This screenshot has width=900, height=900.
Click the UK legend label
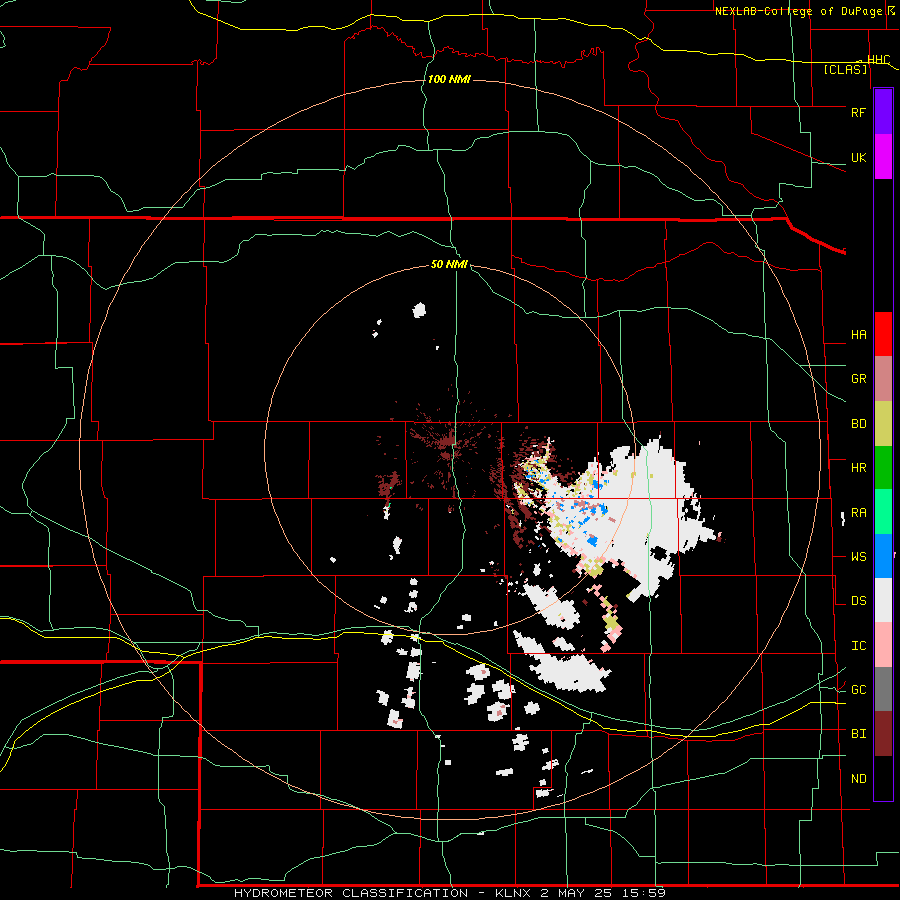pyautogui.click(x=858, y=157)
